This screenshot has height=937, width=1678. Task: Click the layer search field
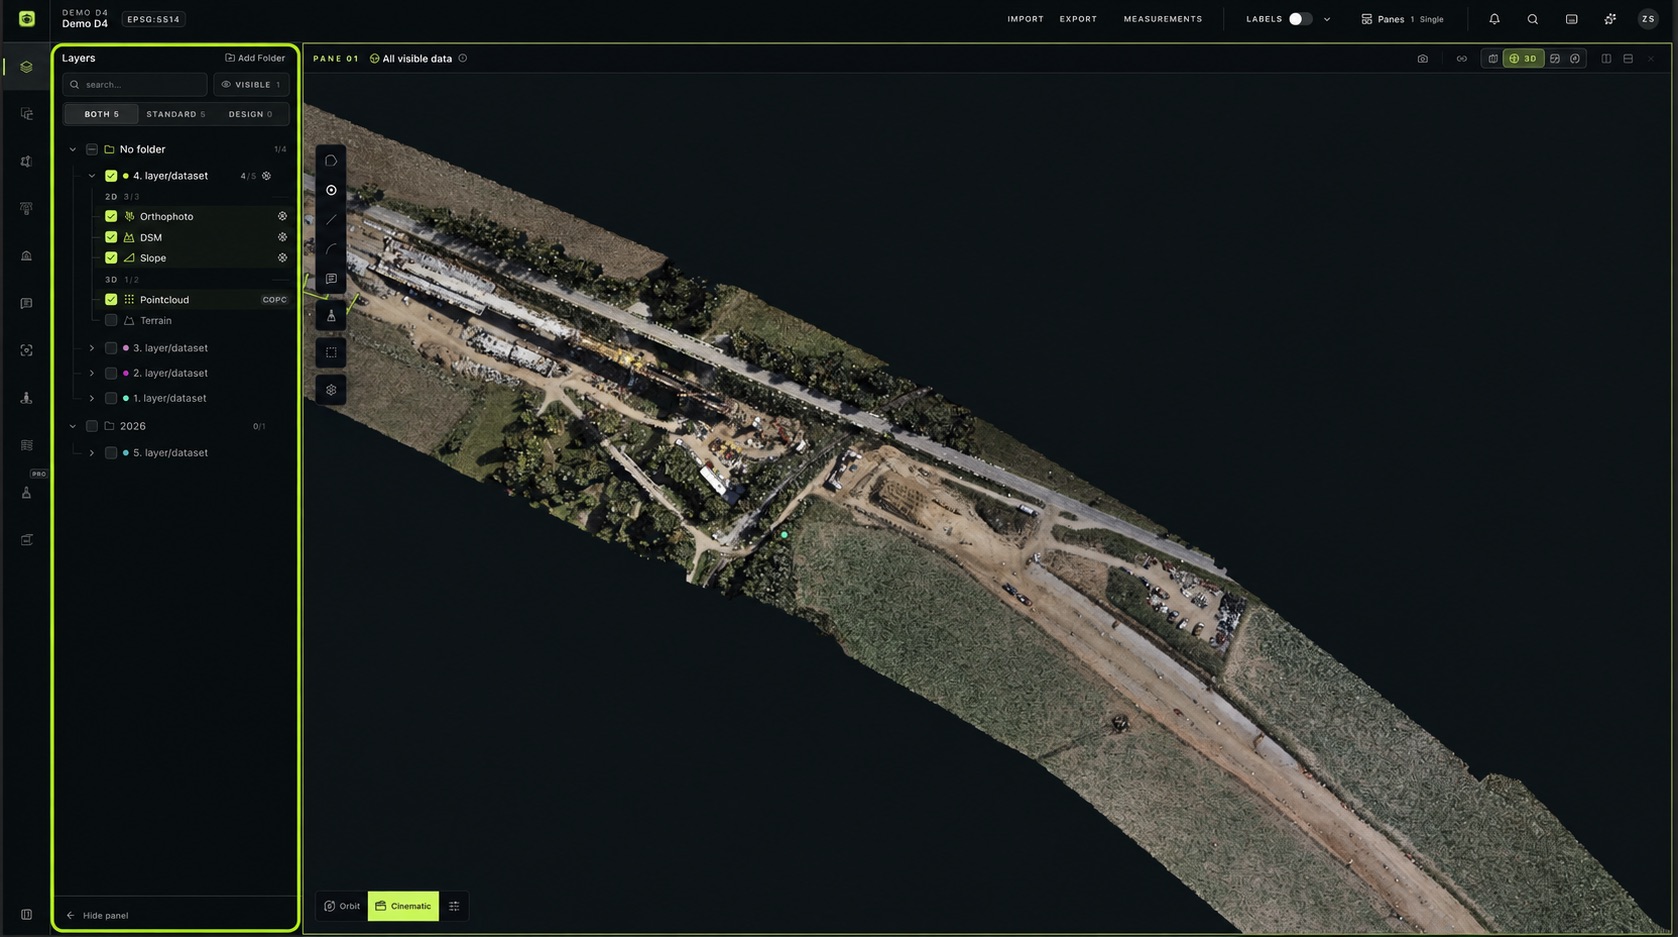tap(135, 85)
